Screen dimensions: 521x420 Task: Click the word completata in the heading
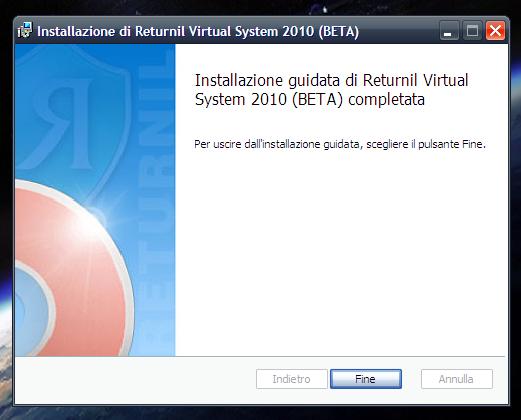click(386, 99)
